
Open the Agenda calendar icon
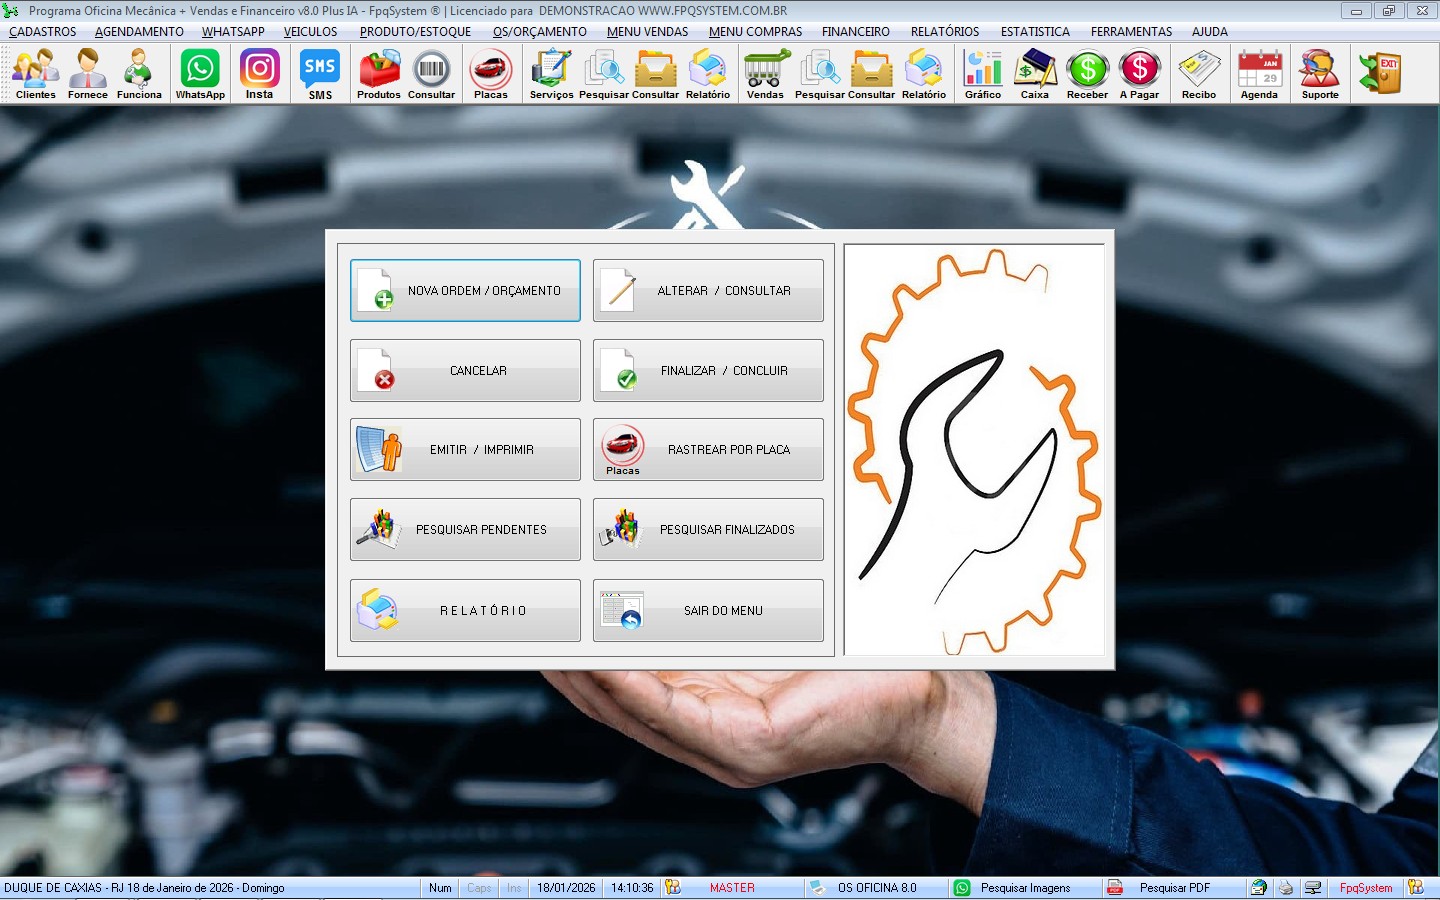click(x=1259, y=74)
